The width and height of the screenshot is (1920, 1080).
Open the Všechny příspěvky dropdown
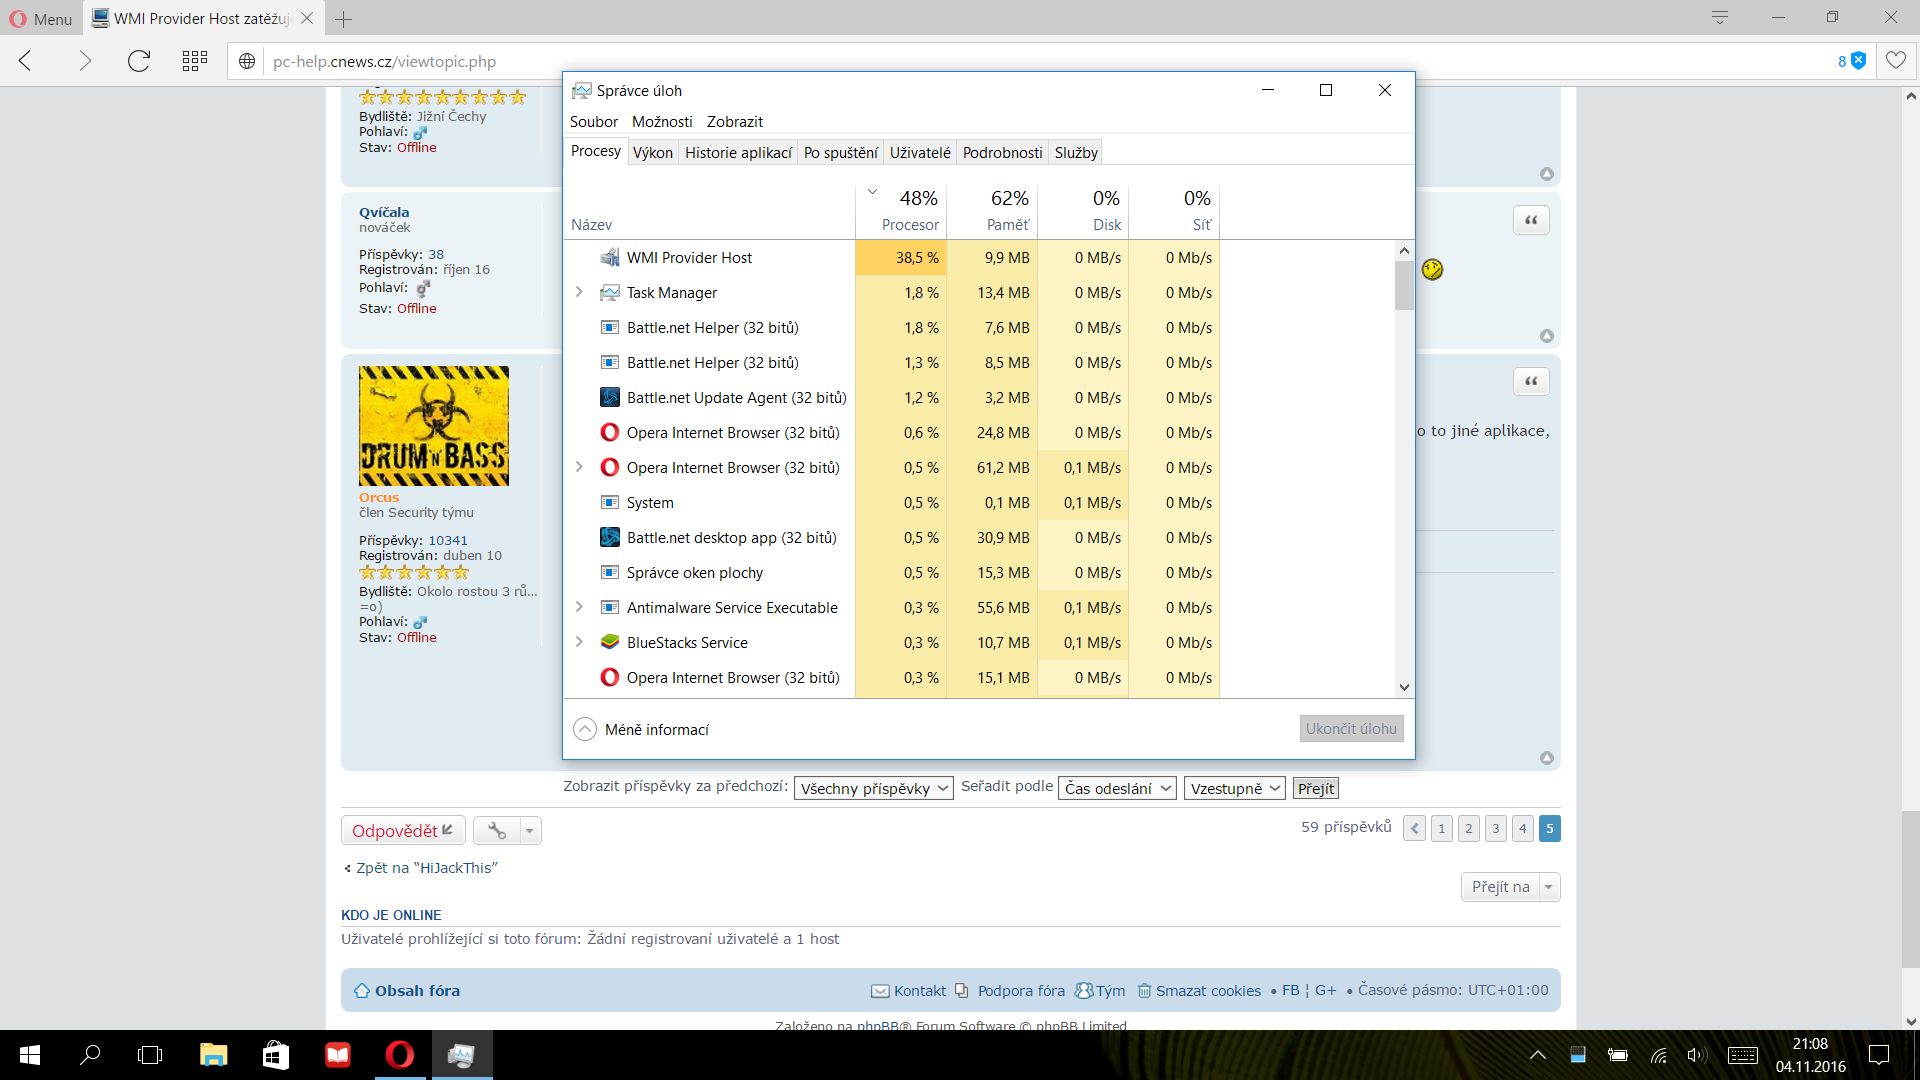point(873,788)
